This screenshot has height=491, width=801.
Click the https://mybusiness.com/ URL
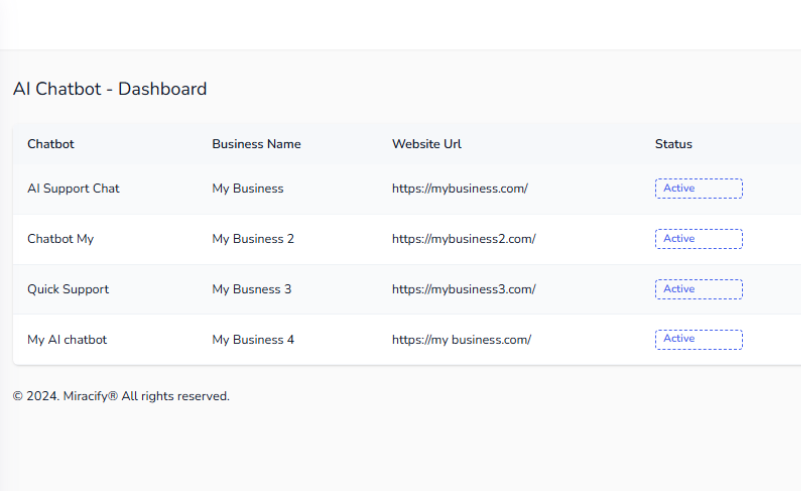[460, 189]
